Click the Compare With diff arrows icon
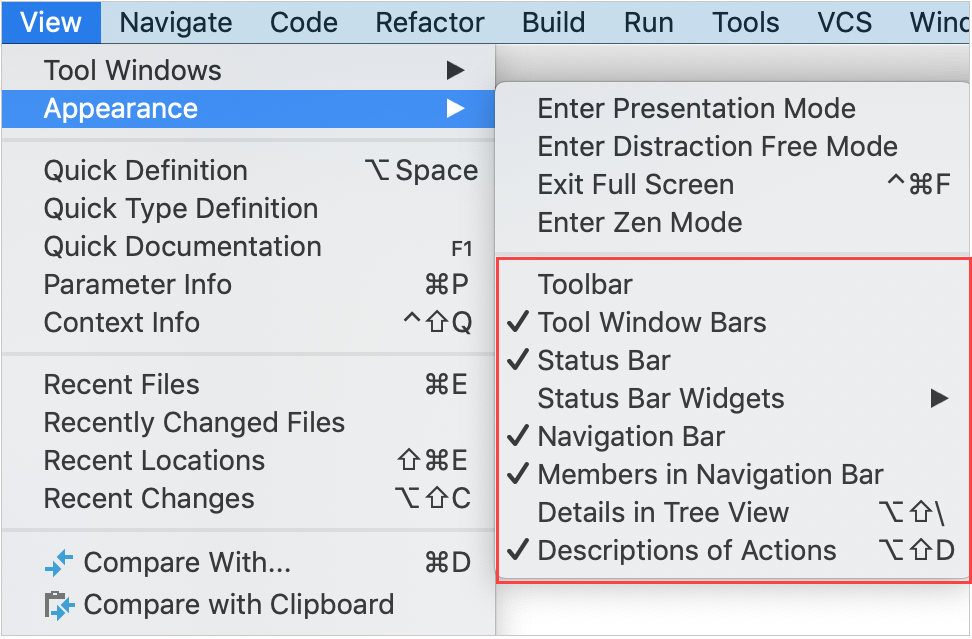 (59, 565)
